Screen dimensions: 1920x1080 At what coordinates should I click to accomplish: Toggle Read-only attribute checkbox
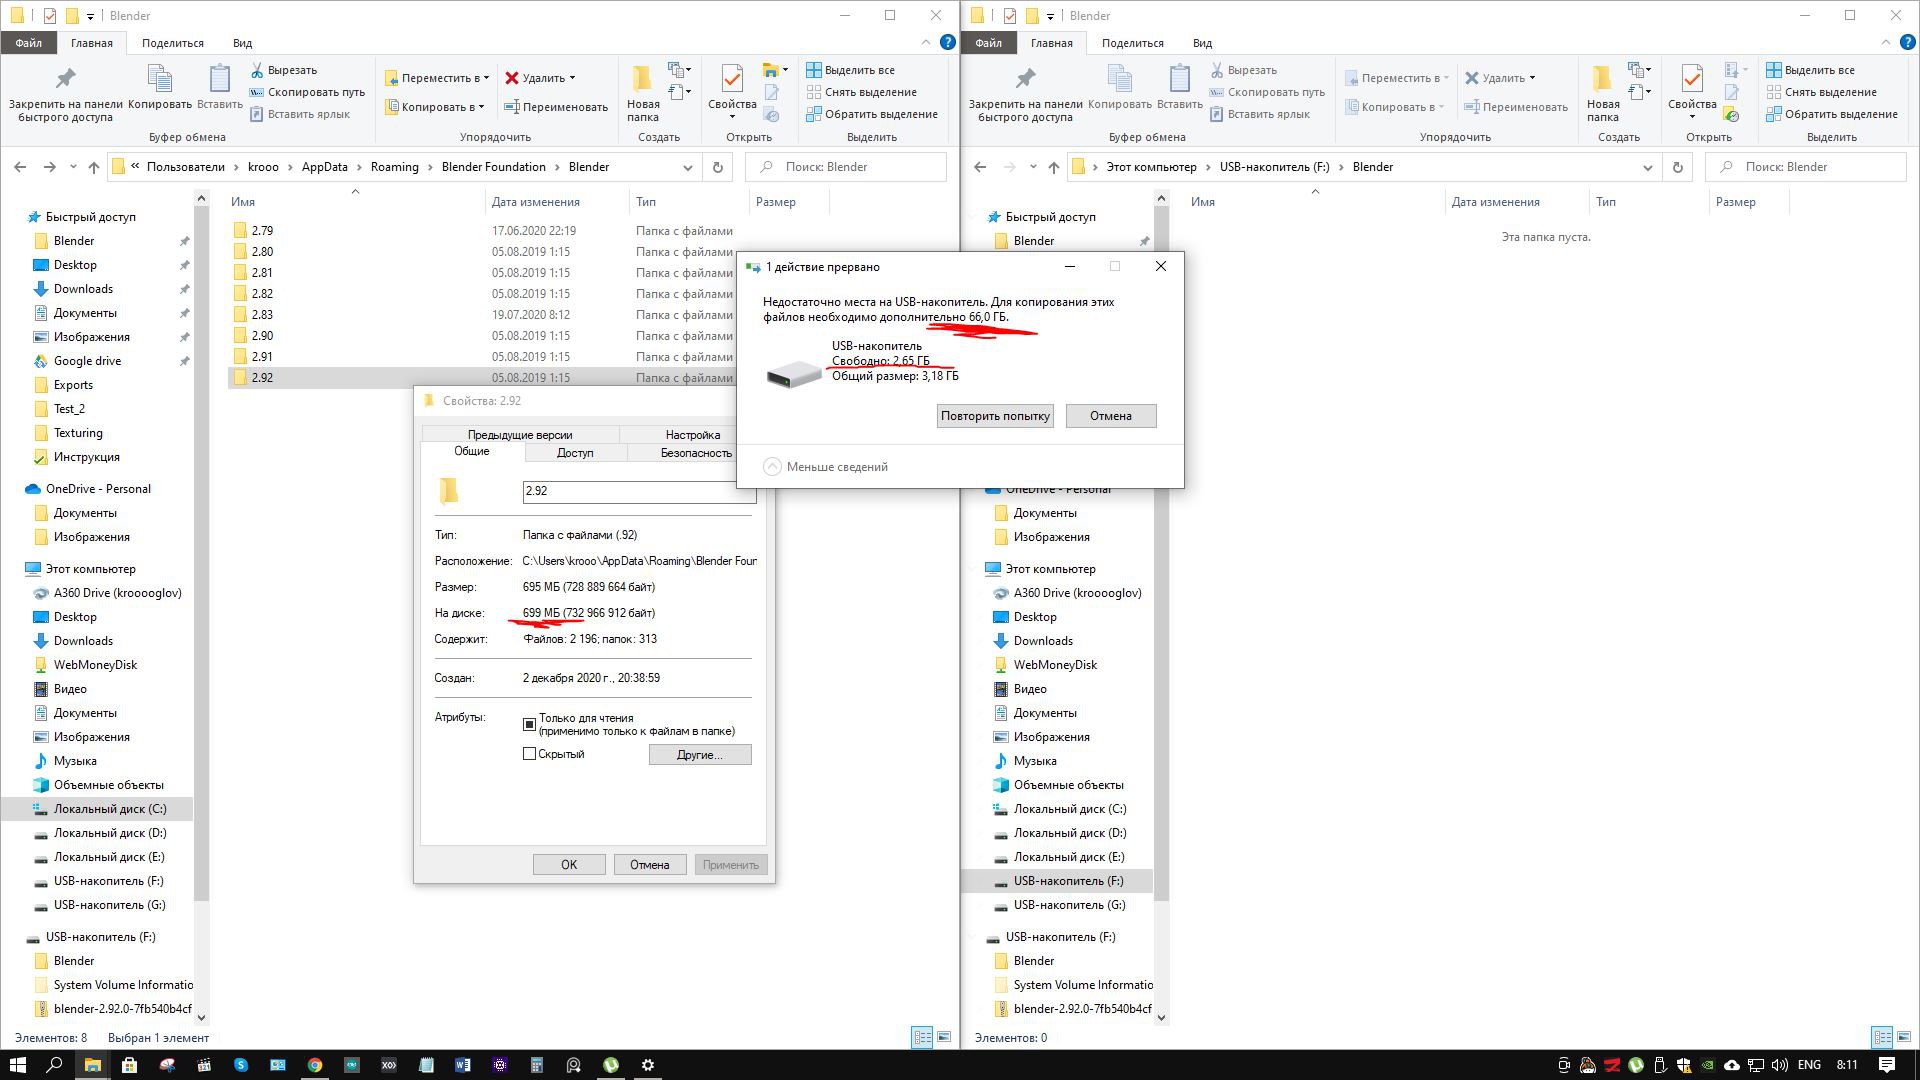tap(529, 724)
